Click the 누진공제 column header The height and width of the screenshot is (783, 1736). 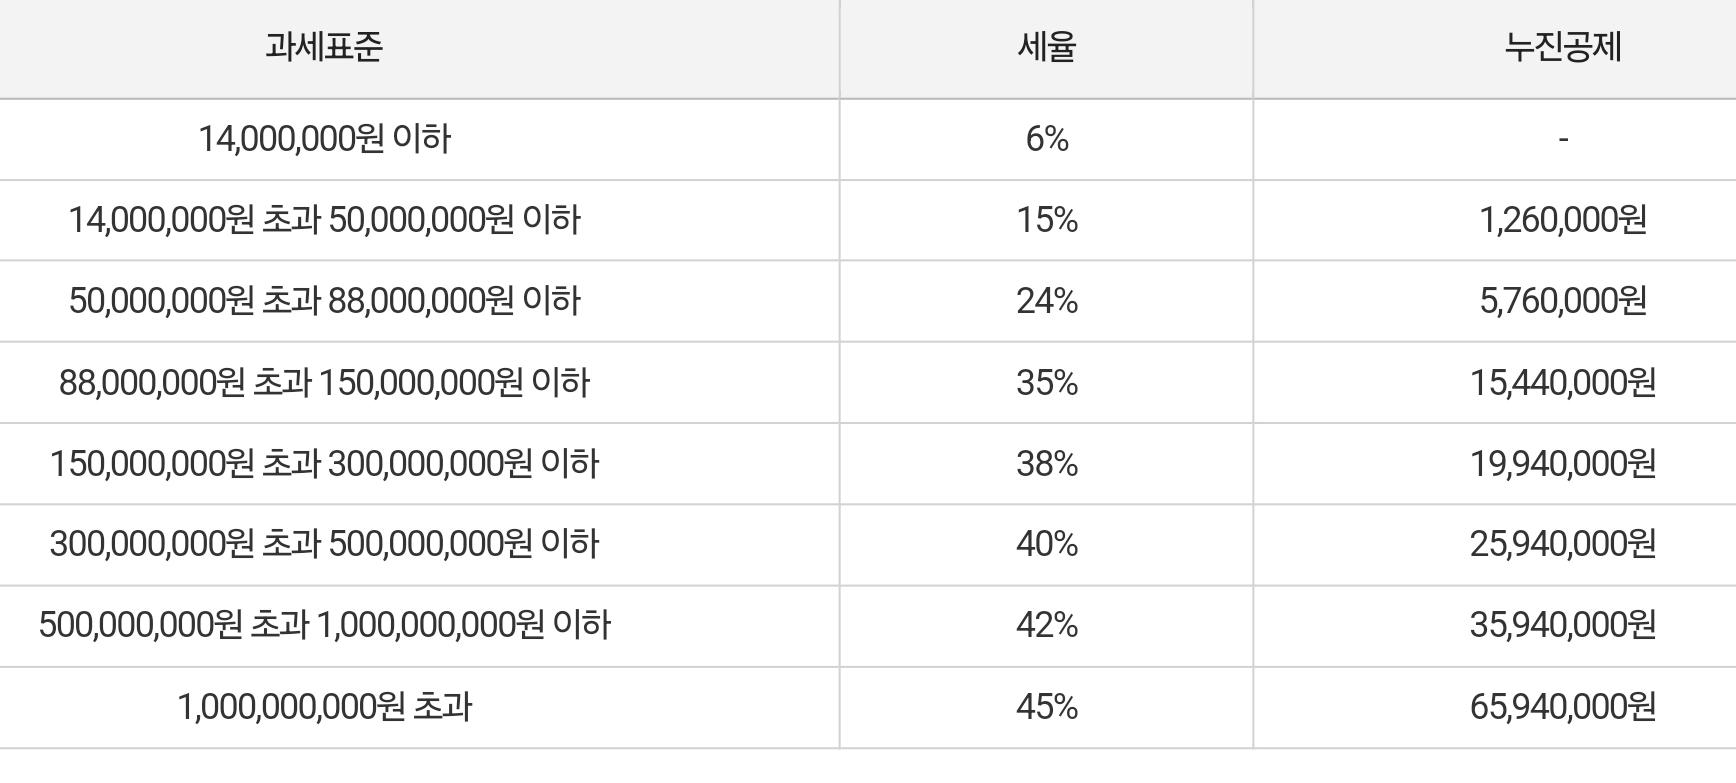pyautogui.click(x=1562, y=47)
